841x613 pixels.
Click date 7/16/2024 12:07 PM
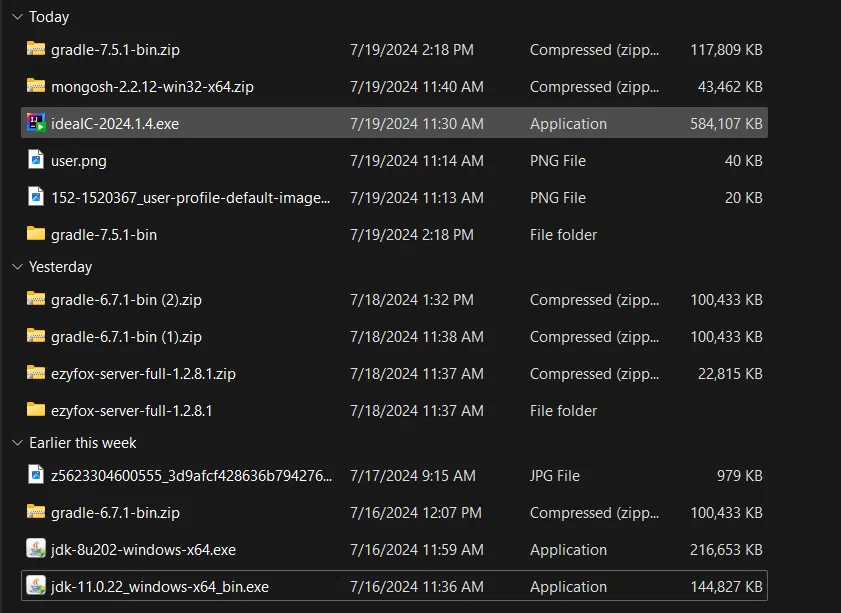416,513
